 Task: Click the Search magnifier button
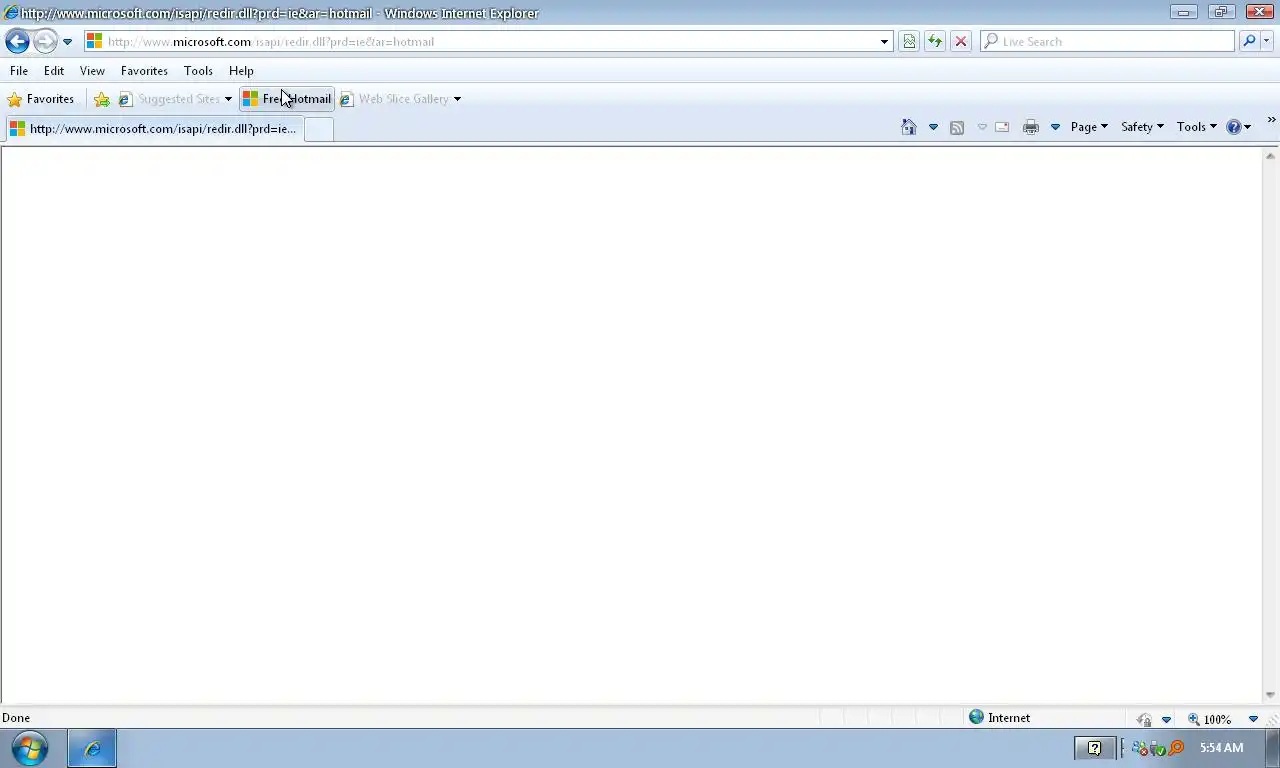[x=1249, y=42]
